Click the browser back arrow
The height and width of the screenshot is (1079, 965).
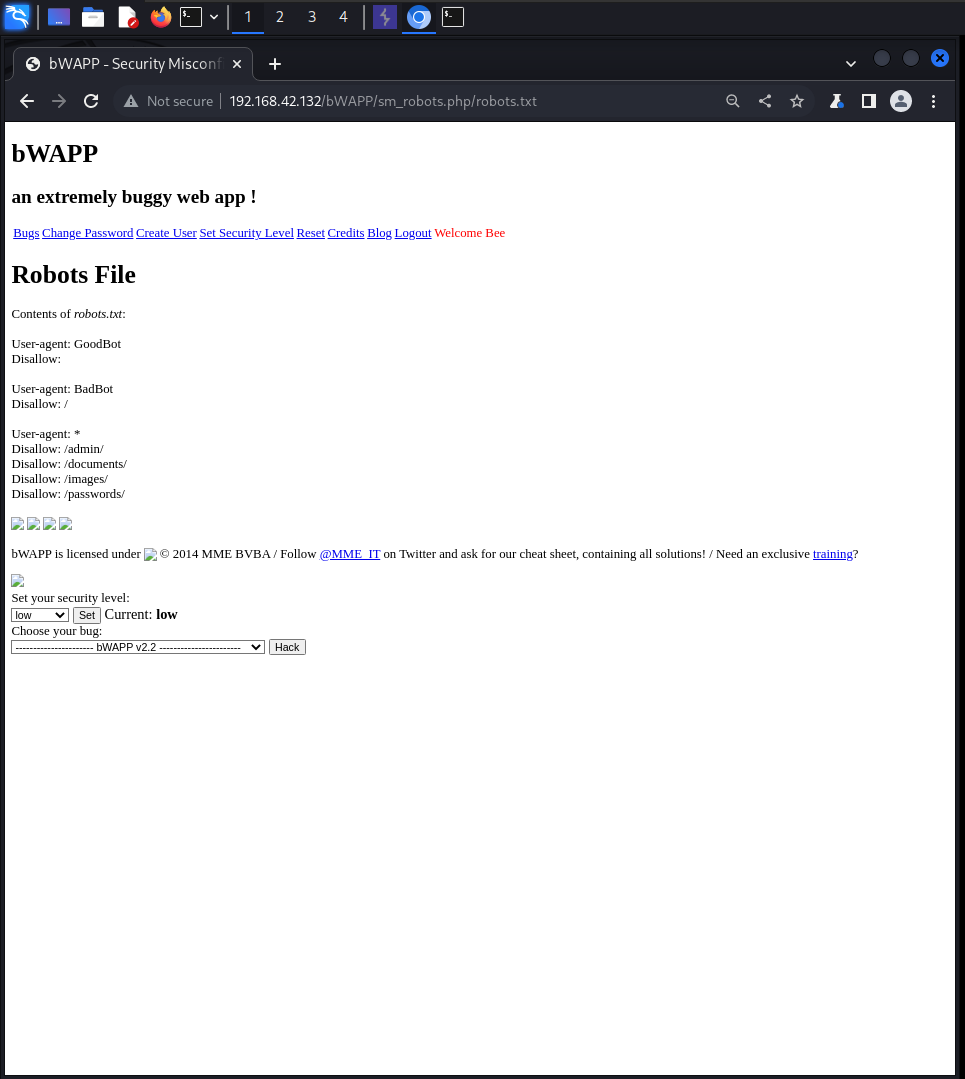point(27,101)
